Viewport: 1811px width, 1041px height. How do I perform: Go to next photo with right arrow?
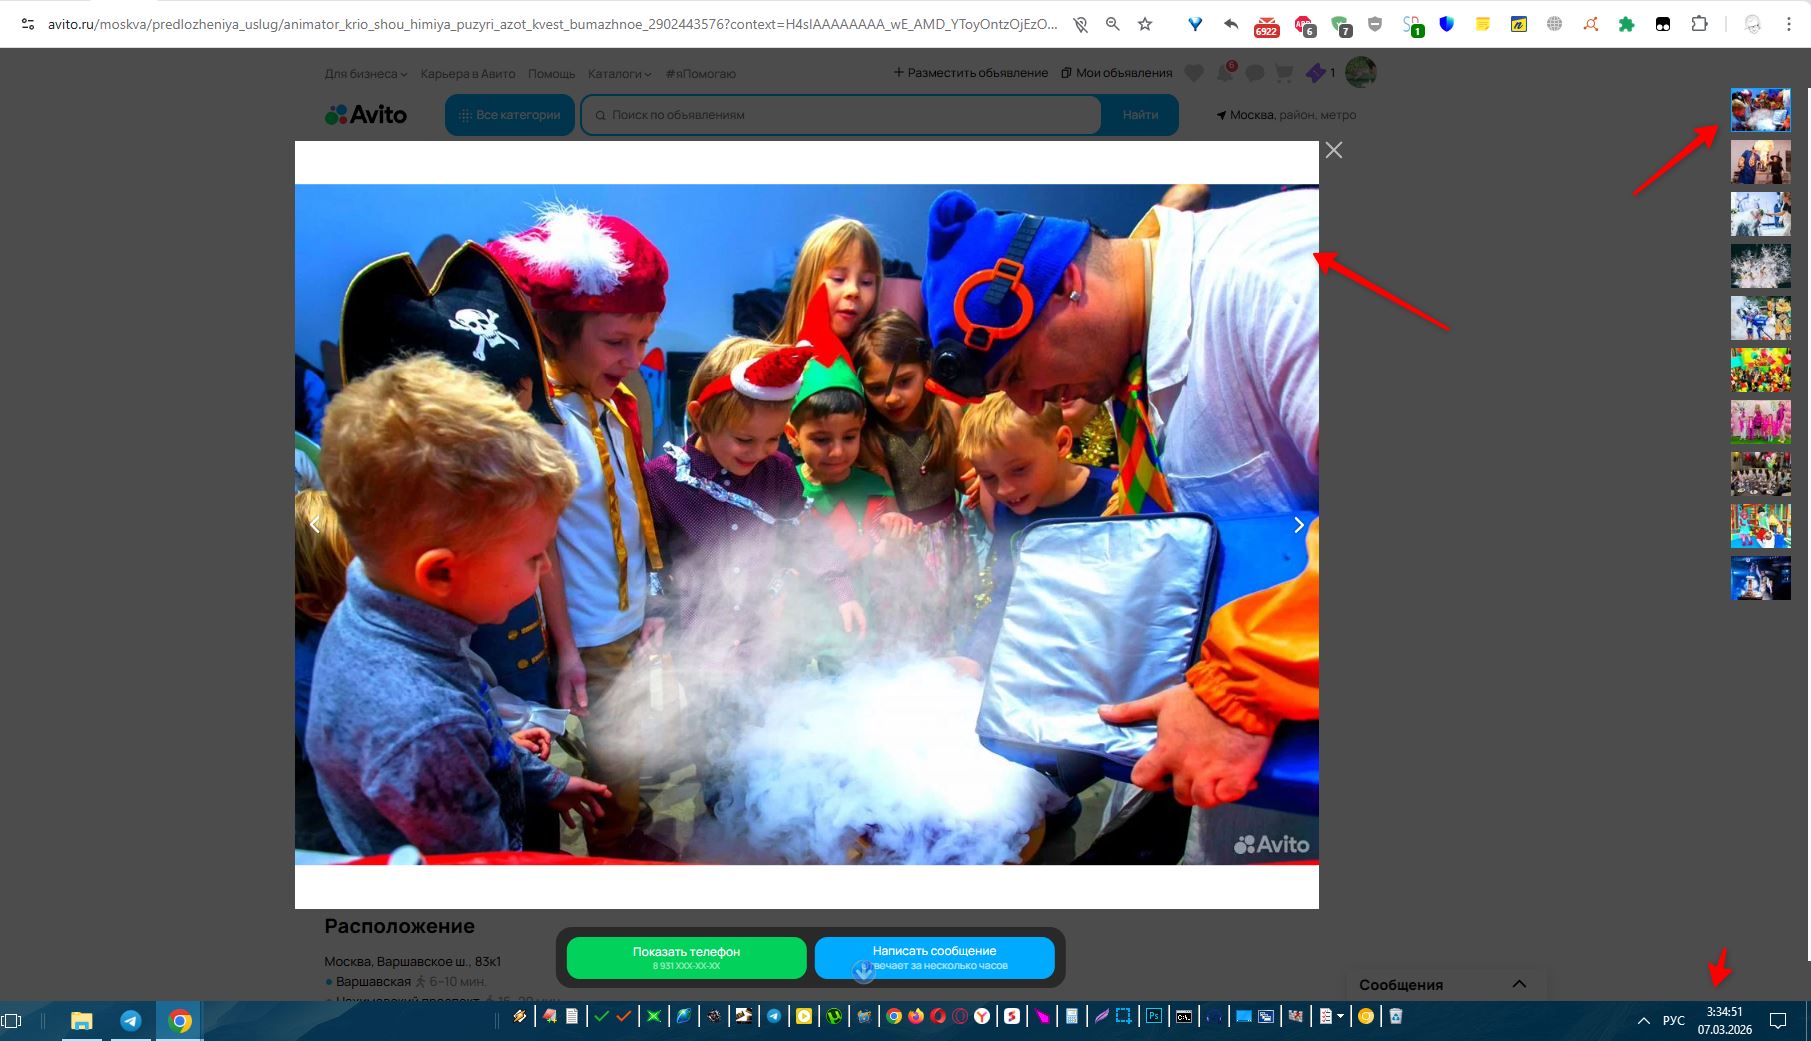tap(1298, 525)
